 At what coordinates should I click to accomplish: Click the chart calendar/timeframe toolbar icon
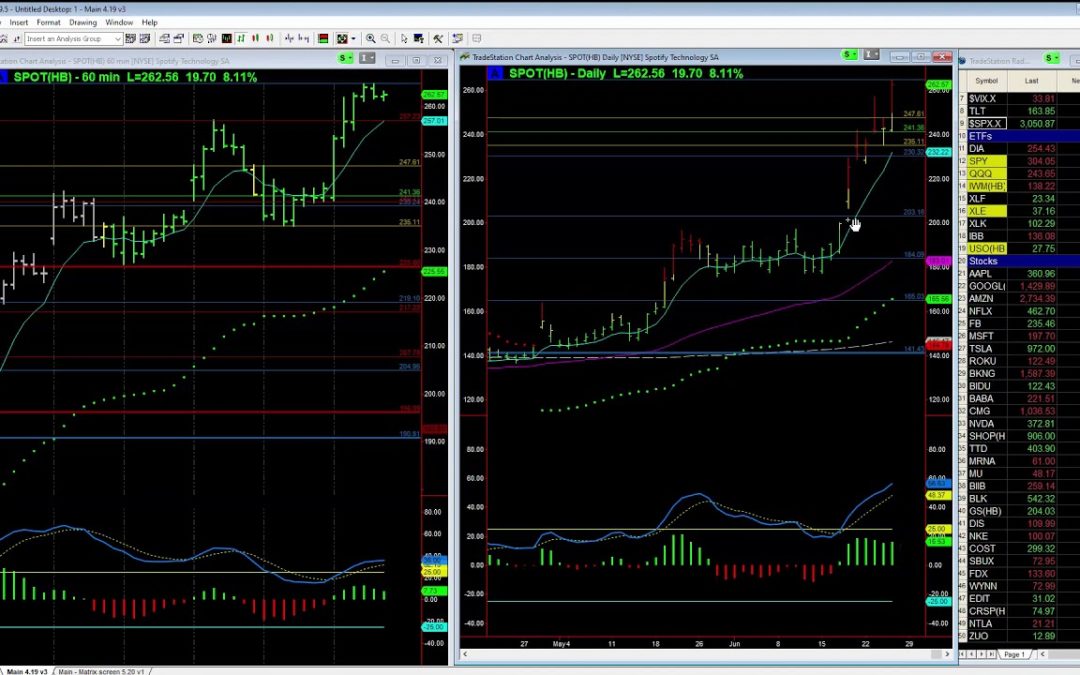pos(198,39)
